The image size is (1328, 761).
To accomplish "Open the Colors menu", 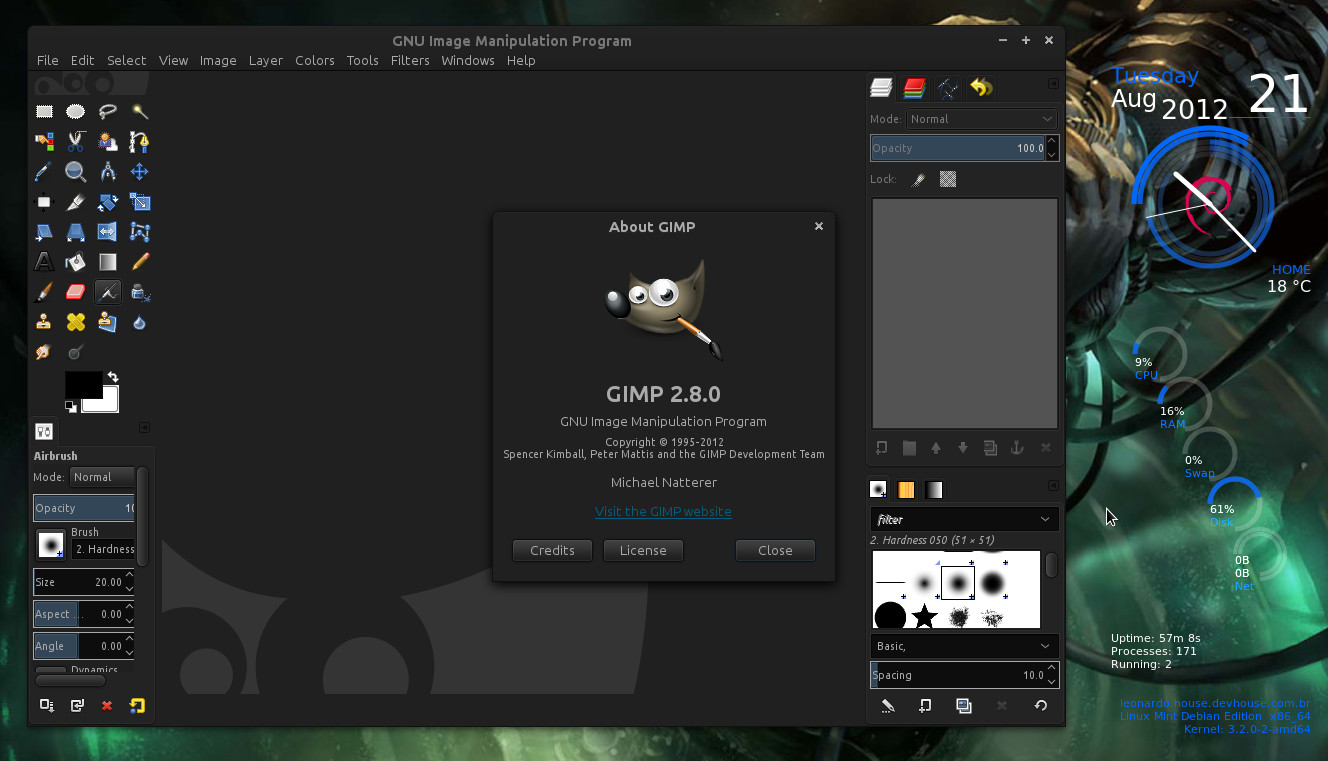I will pos(315,60).
